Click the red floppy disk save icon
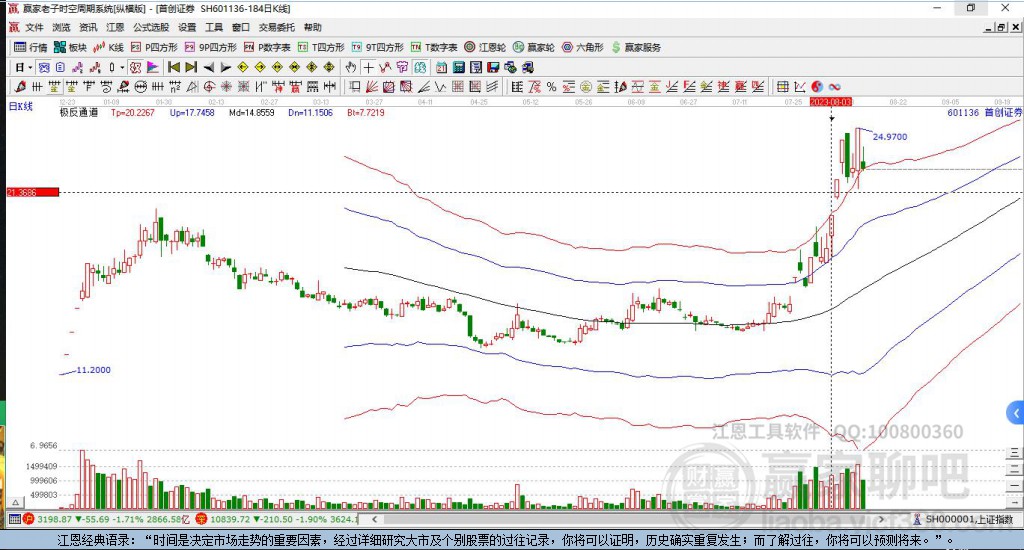 pos(492,67)
